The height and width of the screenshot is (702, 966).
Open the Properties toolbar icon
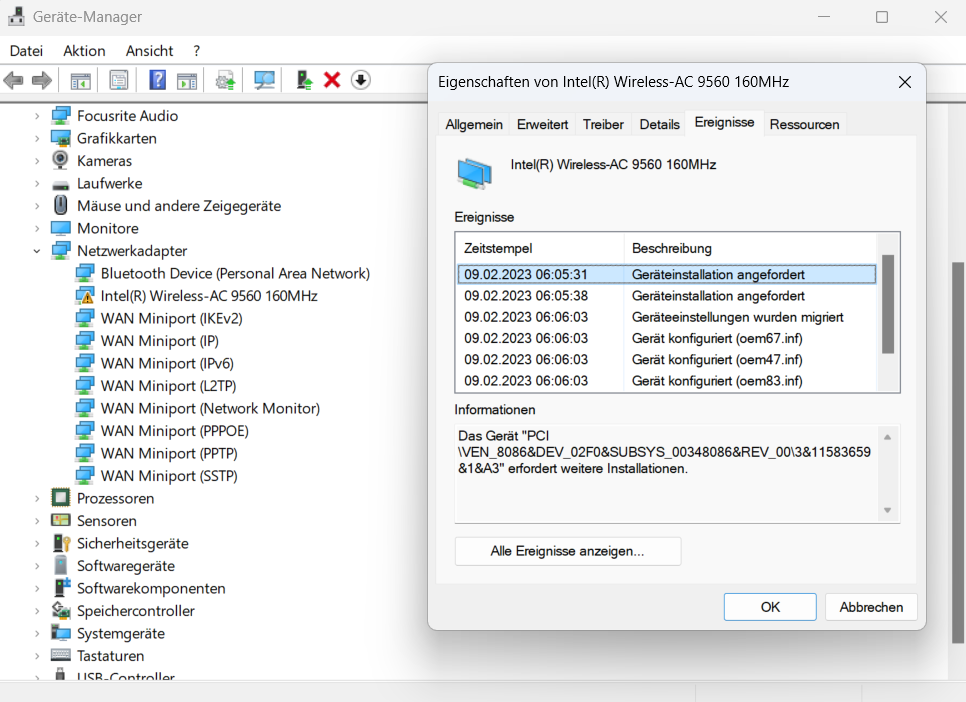point(118,80)
